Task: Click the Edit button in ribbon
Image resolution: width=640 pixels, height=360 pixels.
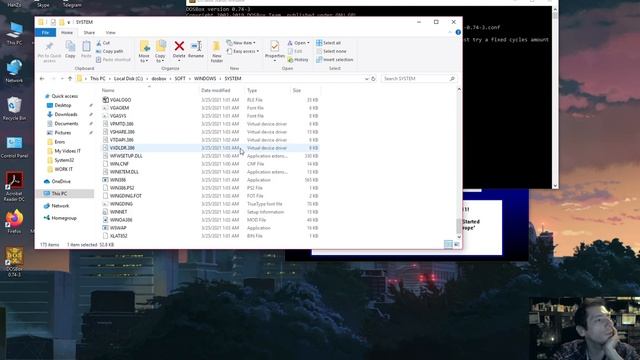Action: [x=295, y=51]
